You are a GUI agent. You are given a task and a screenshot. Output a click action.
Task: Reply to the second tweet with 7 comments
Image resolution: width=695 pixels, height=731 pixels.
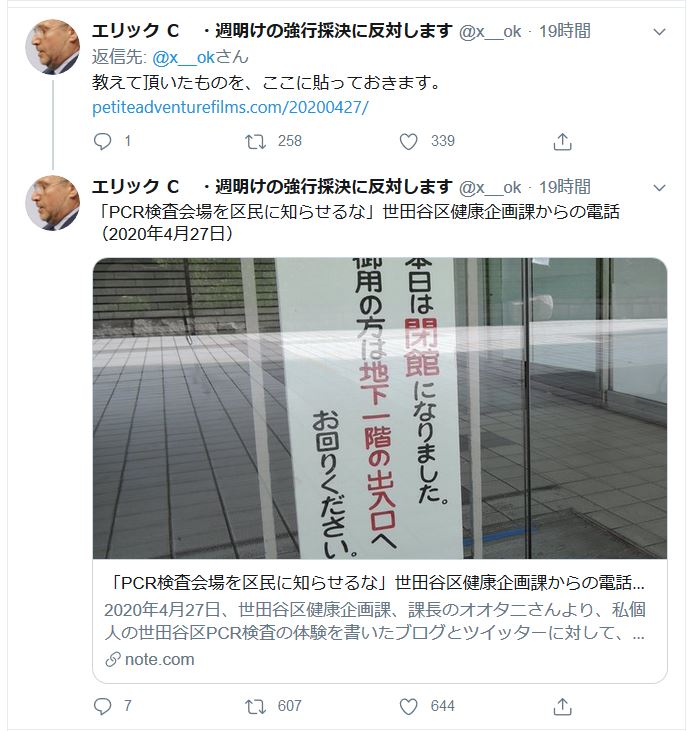click(x=103, y=706)
